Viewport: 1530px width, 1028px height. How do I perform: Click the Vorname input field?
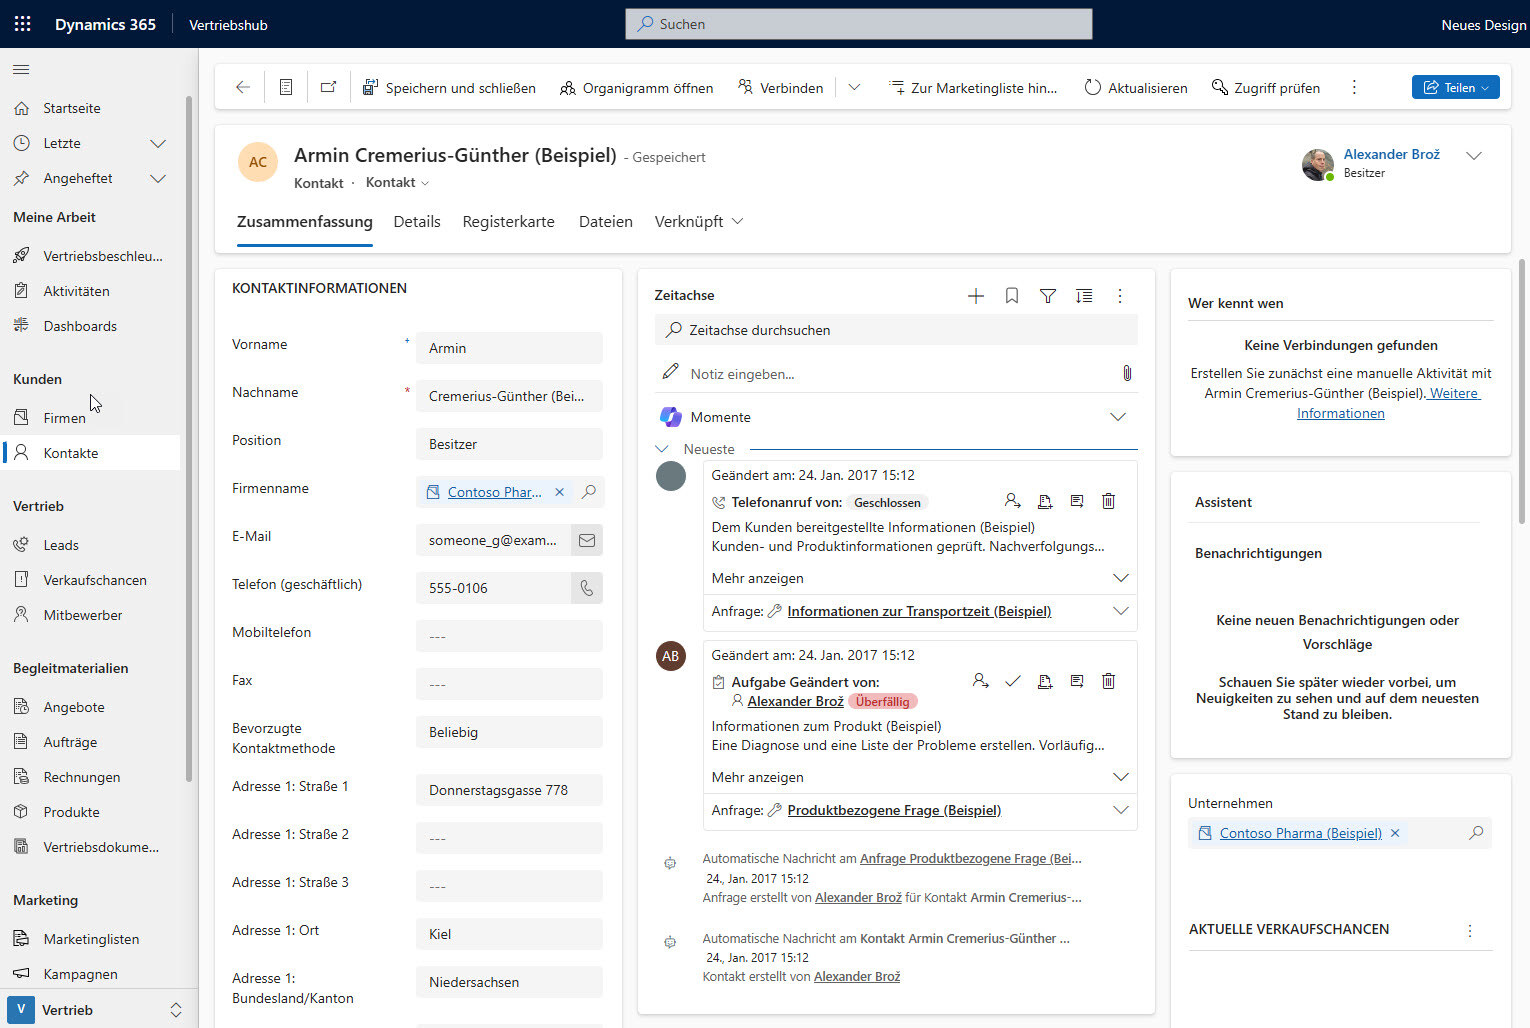[x=509, y=348]
